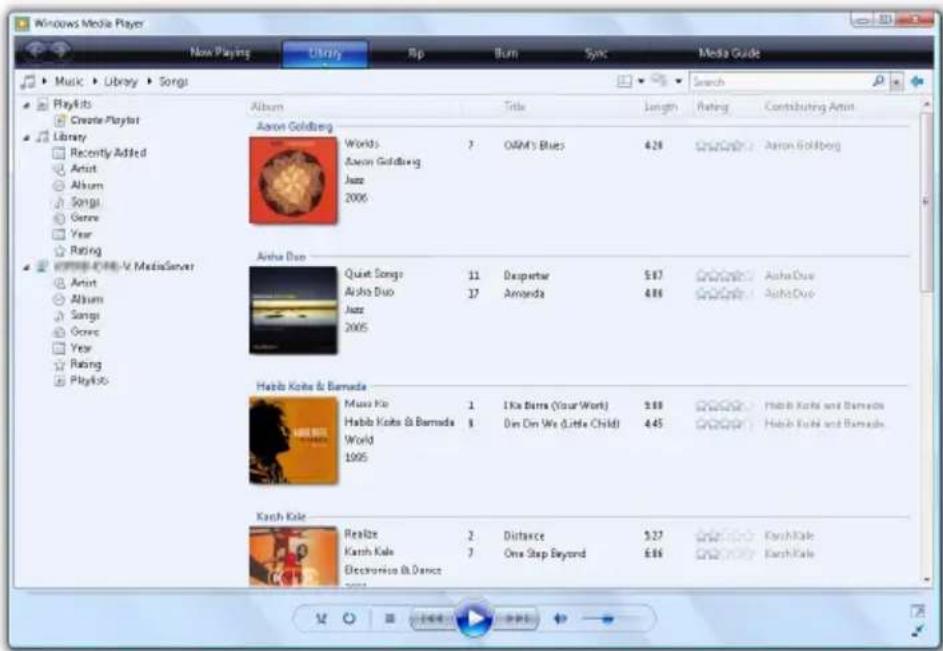Sort by the Title column header
The width and height of the screenshot is (943, 651).
point(515,106)
